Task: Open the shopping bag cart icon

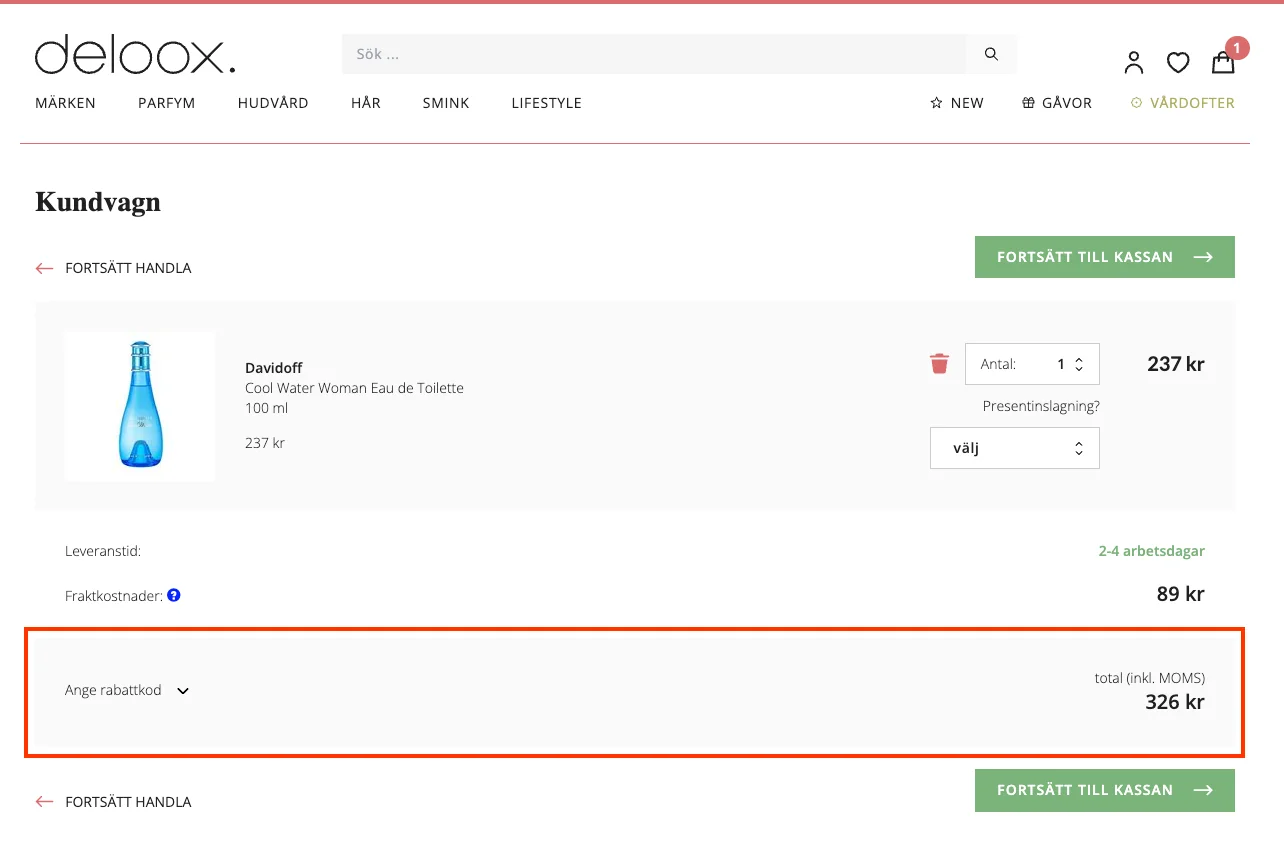Action: tap(1223, 62)
